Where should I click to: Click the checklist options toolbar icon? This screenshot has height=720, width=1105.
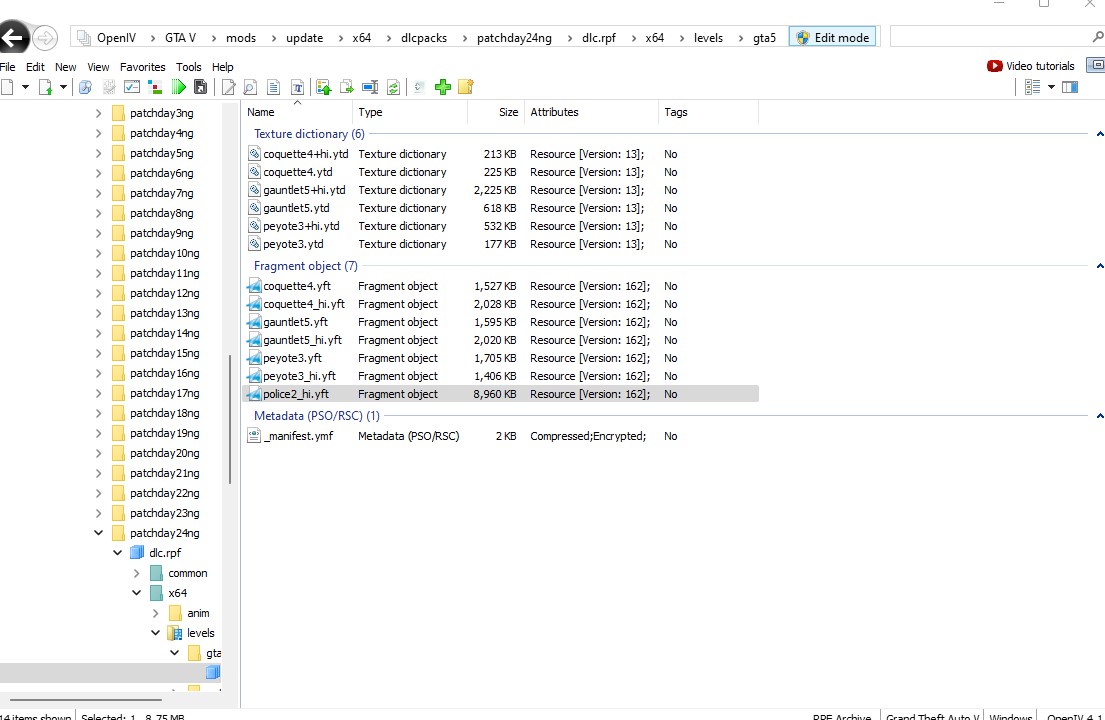point(132,87)
